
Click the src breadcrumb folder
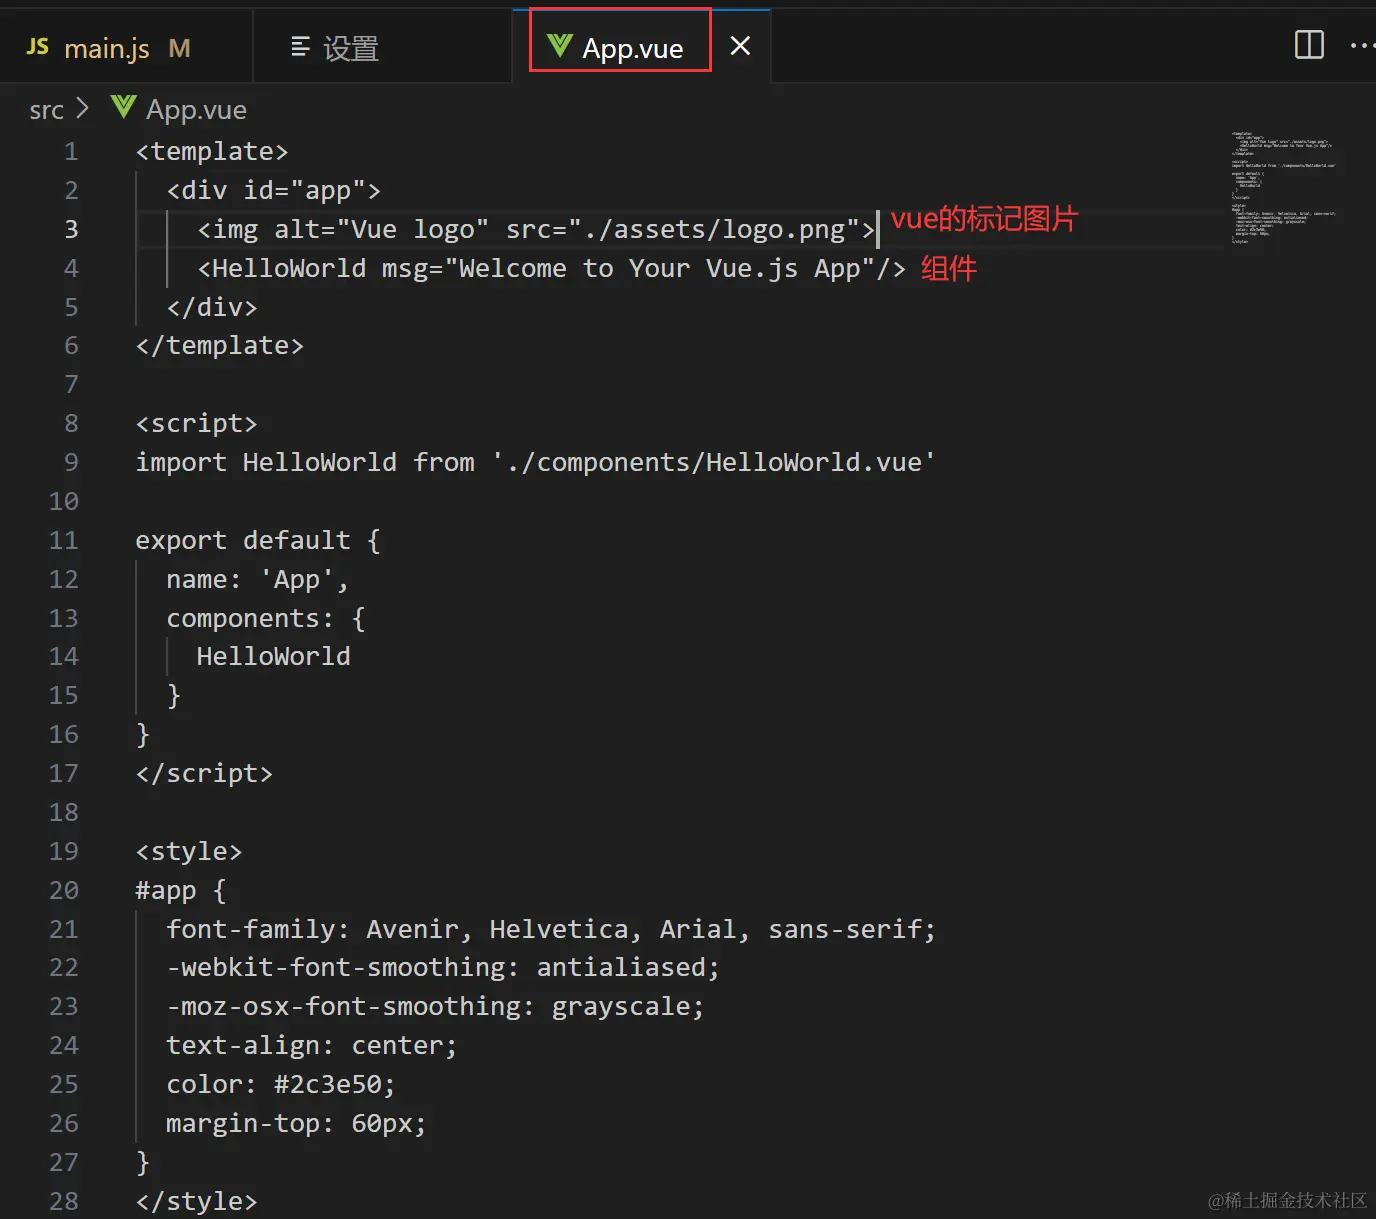pos(46,110)
